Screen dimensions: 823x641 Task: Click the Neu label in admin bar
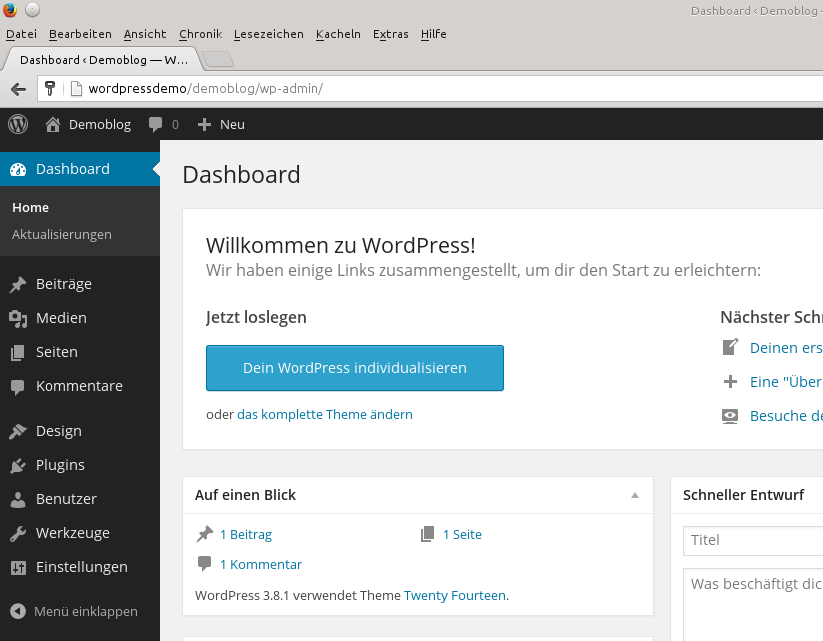233,124
